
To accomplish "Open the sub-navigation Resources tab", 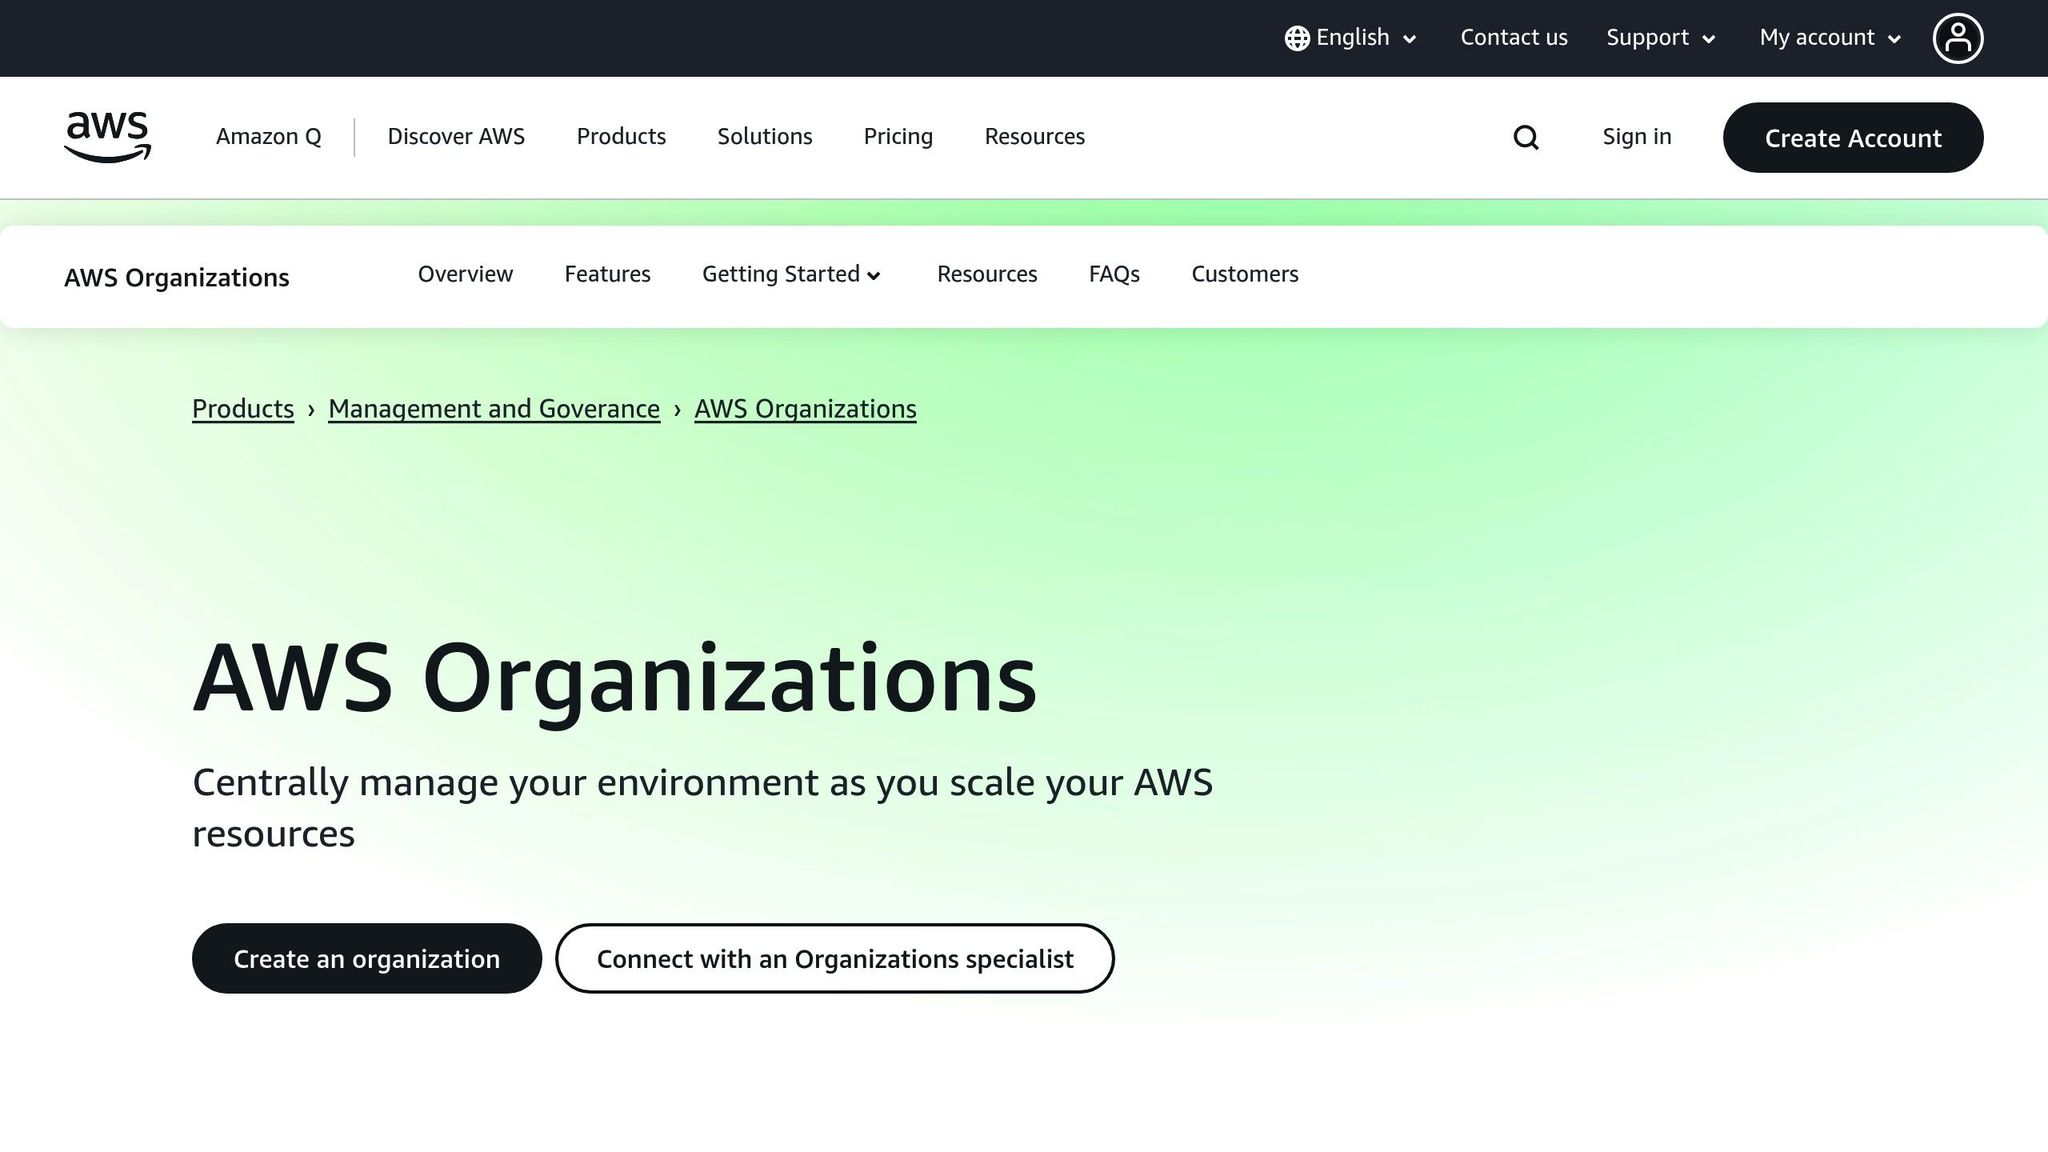I will pos(987,274).
